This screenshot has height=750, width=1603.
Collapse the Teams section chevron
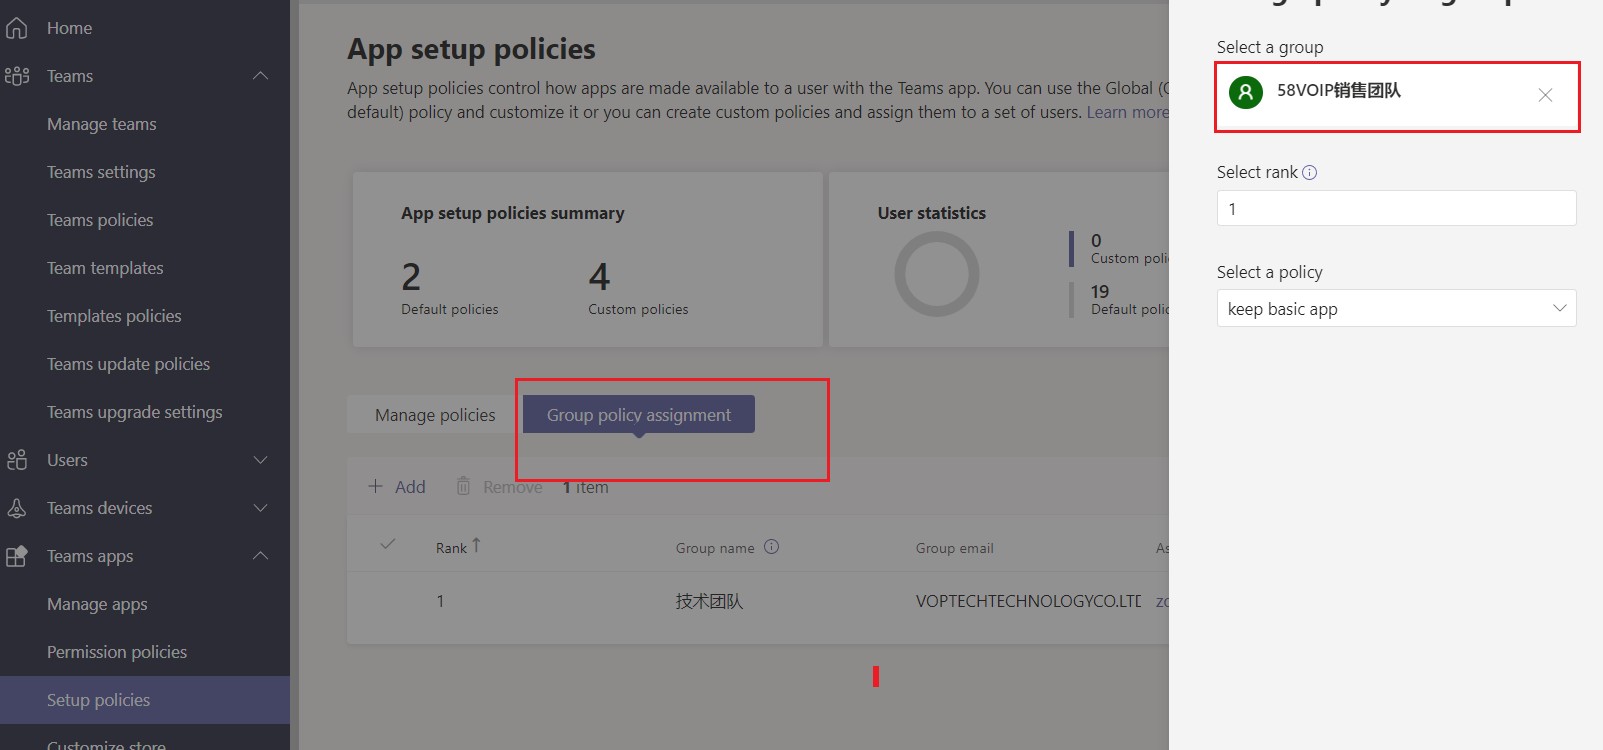(261, 76)
